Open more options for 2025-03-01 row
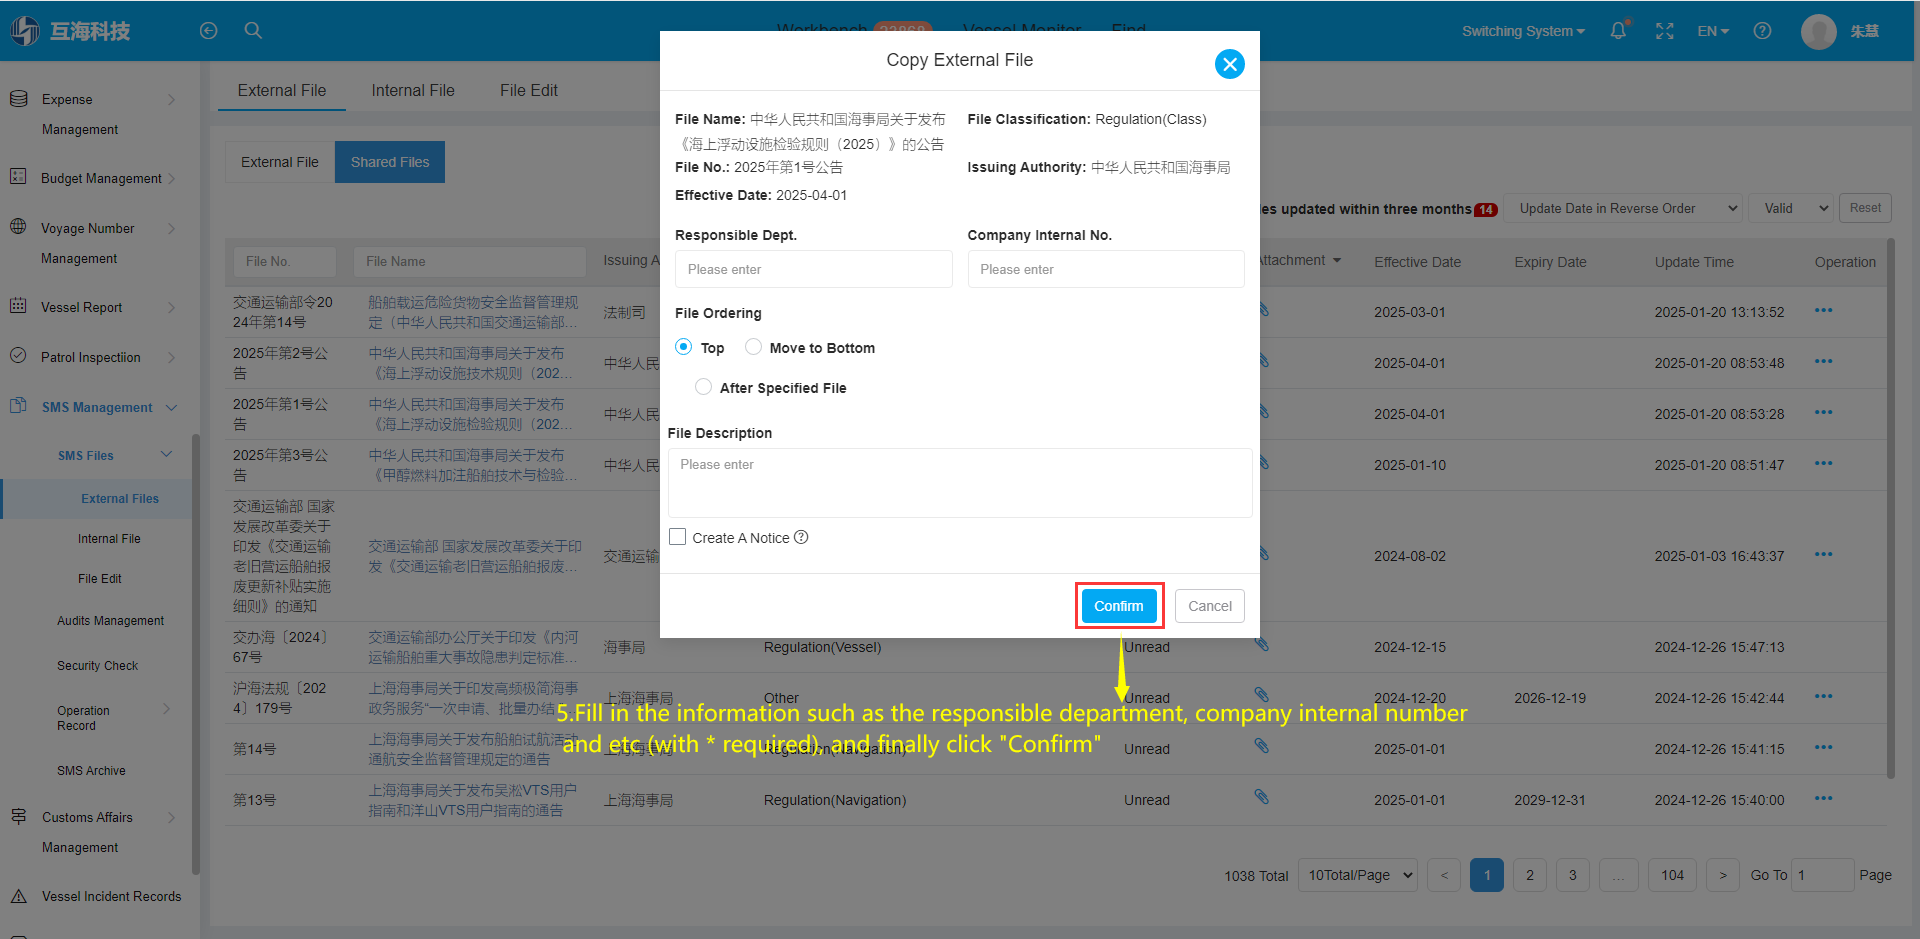1920x939 pixels. pos(1824,311)
